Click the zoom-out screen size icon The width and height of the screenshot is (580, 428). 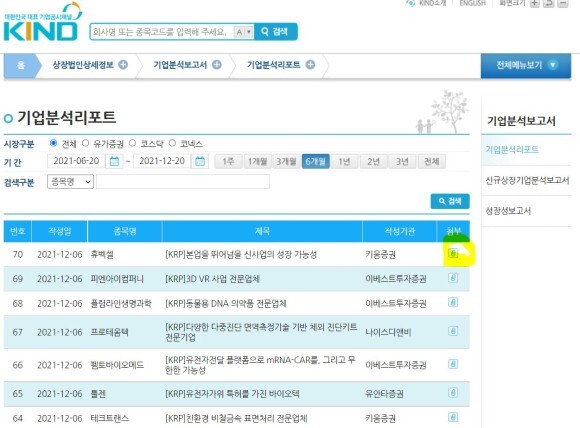click(563, 3)
